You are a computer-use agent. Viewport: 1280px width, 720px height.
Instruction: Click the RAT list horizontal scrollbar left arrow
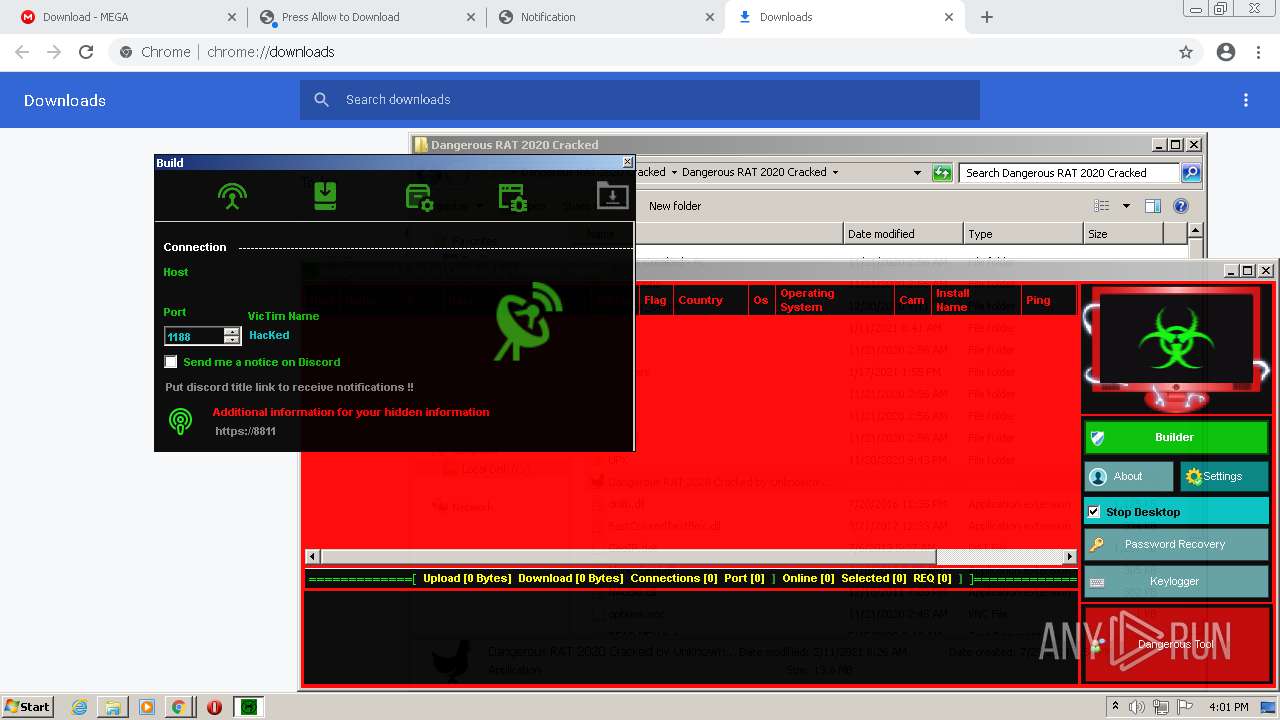[x=313, y=556]
